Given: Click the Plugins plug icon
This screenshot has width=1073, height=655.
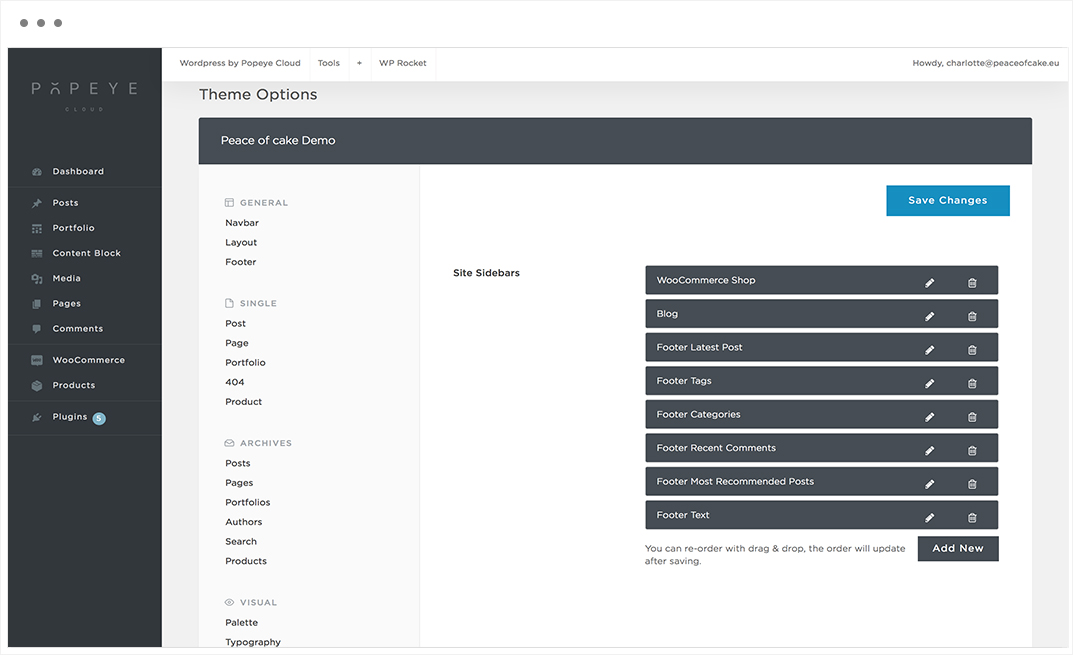Looking at the screenshot, I should pyautogui.click(x=37, y=418).
